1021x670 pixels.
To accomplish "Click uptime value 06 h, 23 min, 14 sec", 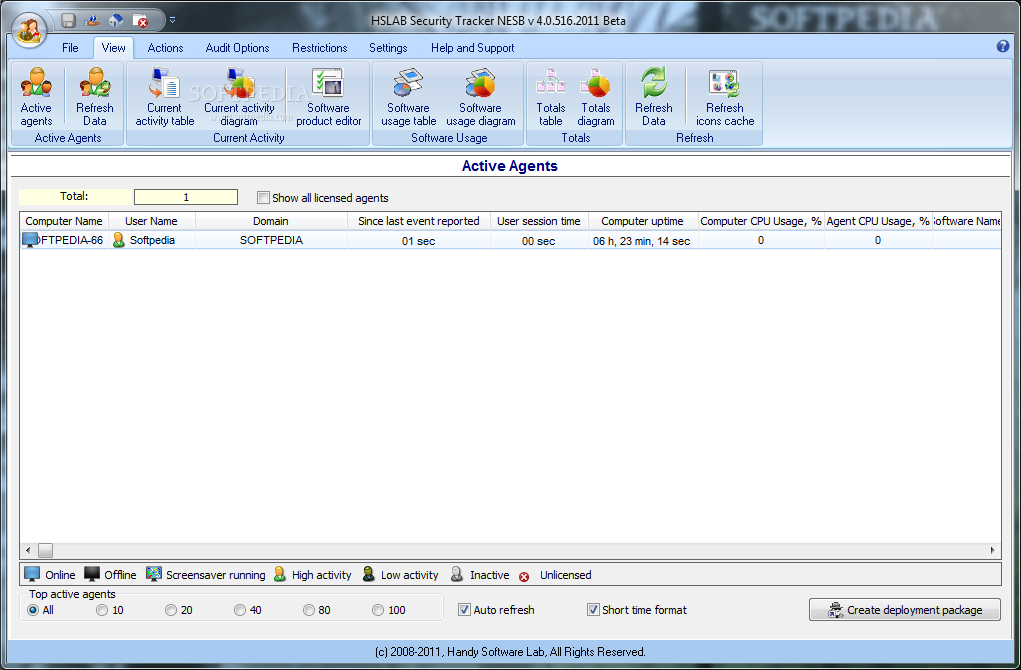I will point(642,241).
